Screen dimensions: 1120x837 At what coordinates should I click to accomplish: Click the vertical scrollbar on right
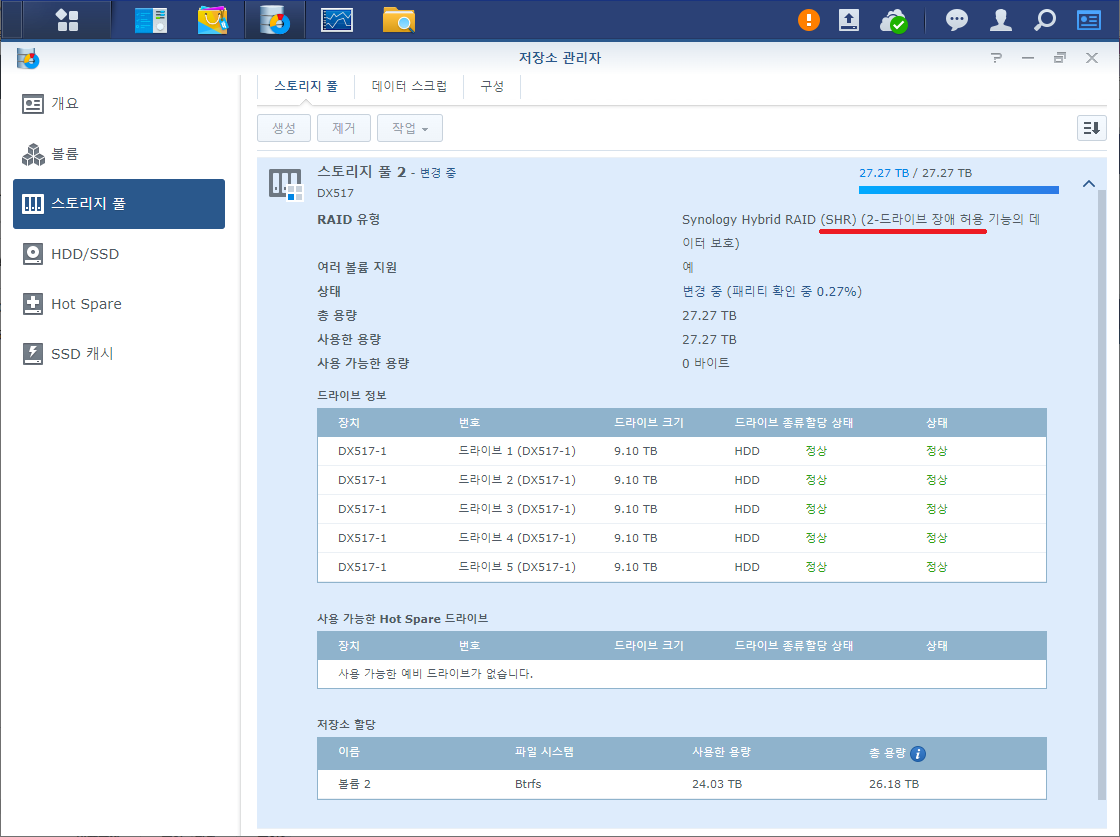pos(1101,493)
